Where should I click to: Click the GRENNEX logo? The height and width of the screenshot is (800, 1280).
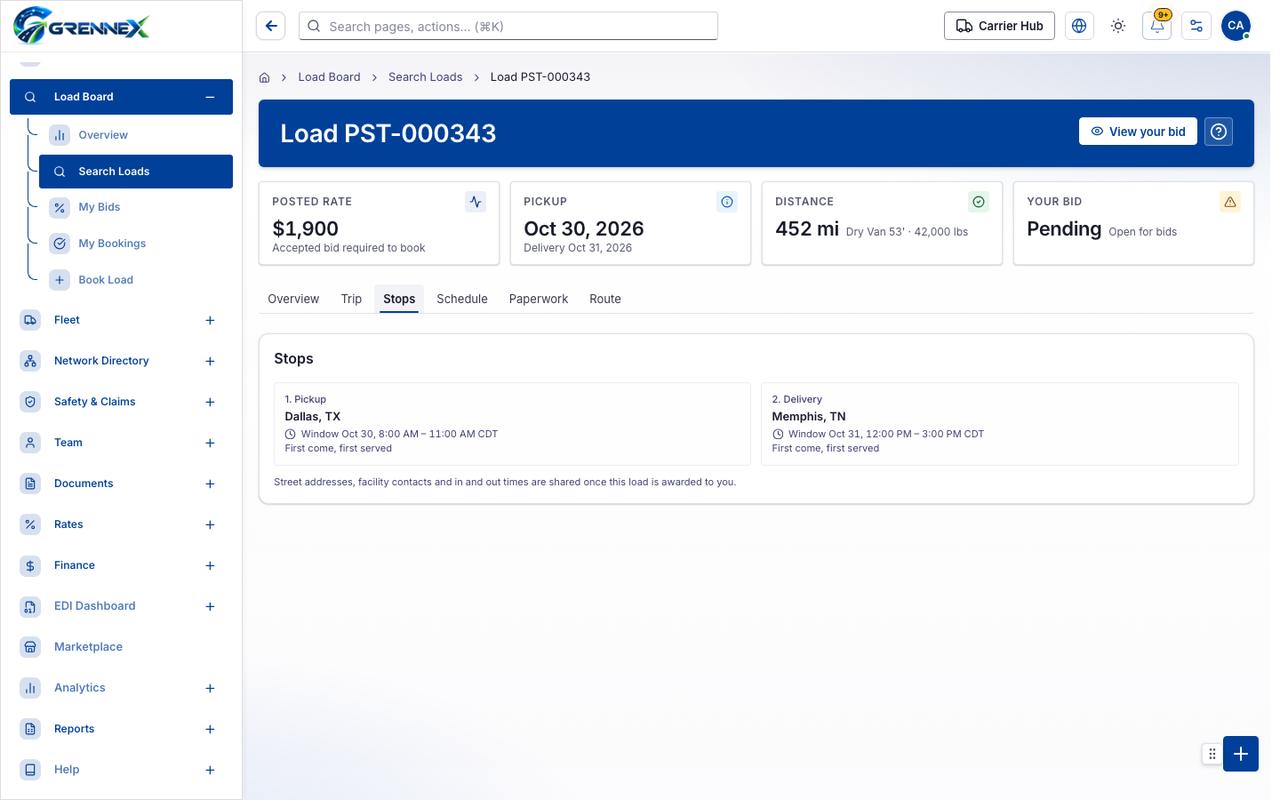(x=82, y=25)
